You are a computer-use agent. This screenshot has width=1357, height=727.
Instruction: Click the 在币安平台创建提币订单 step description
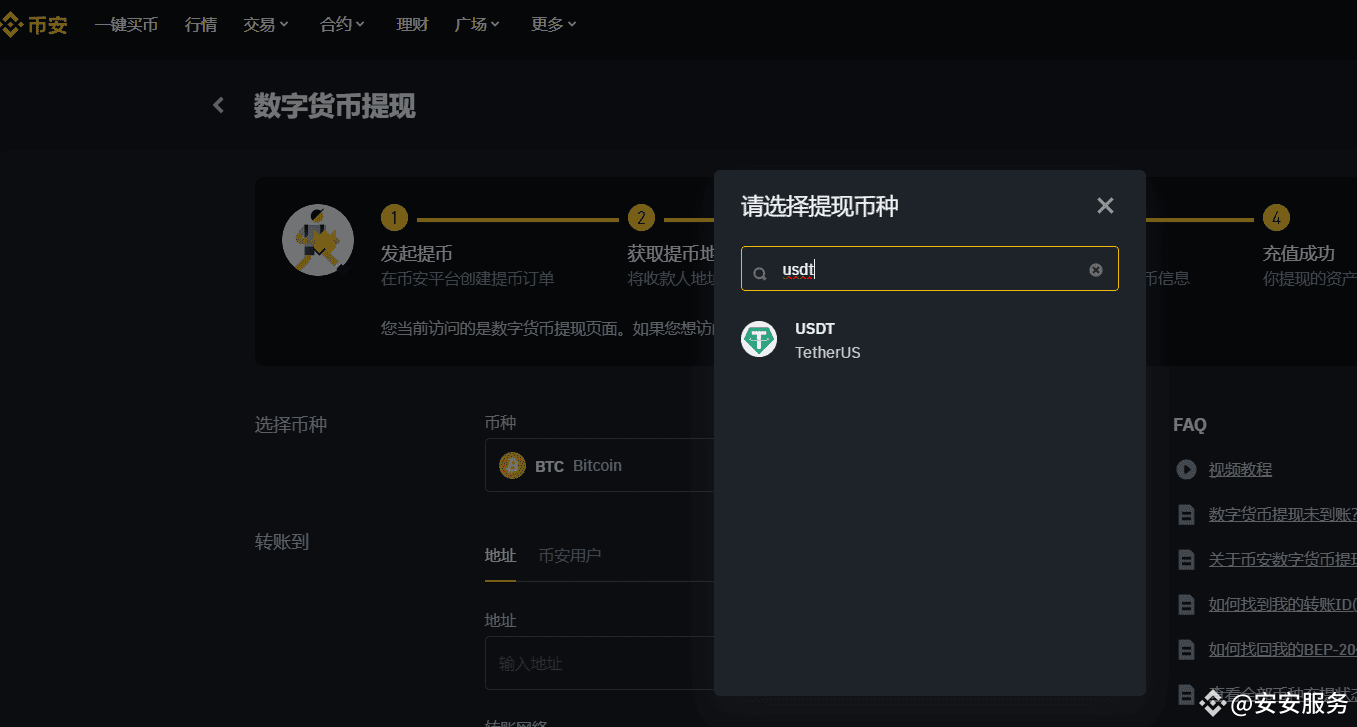[467, 278]
